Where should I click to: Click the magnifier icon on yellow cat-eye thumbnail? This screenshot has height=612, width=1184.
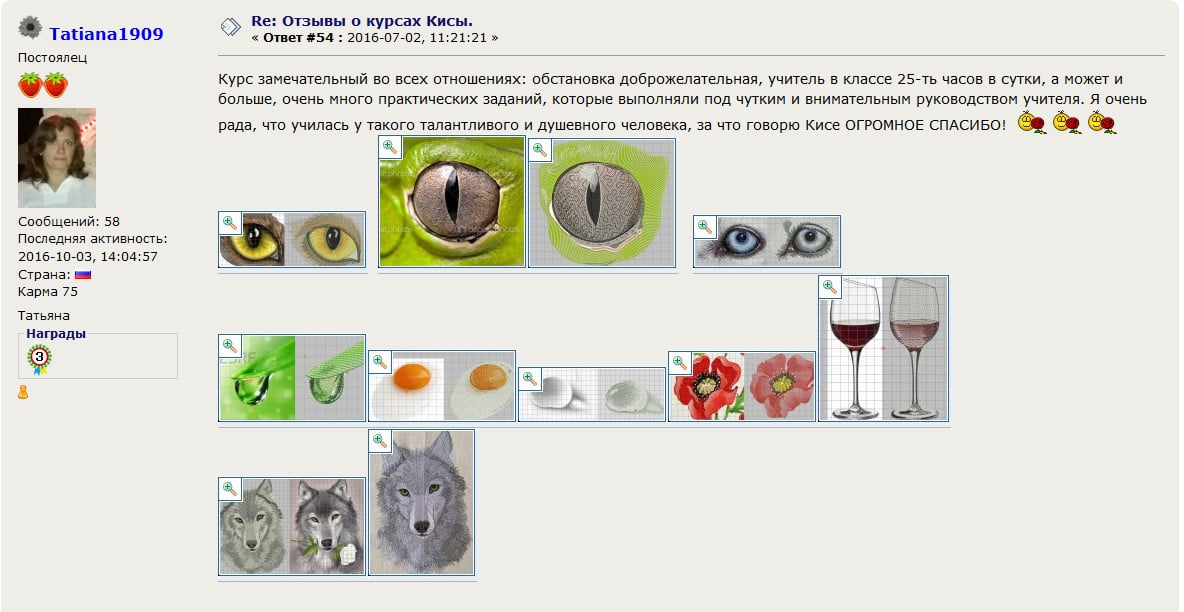(x=230, y=223)
